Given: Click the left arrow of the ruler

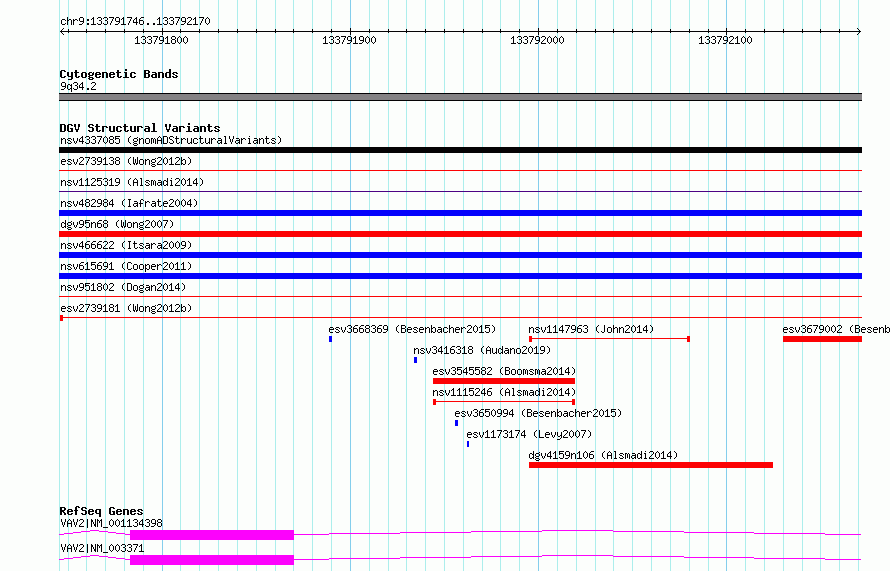Looking at the screenshot, I should coord(62,32).
